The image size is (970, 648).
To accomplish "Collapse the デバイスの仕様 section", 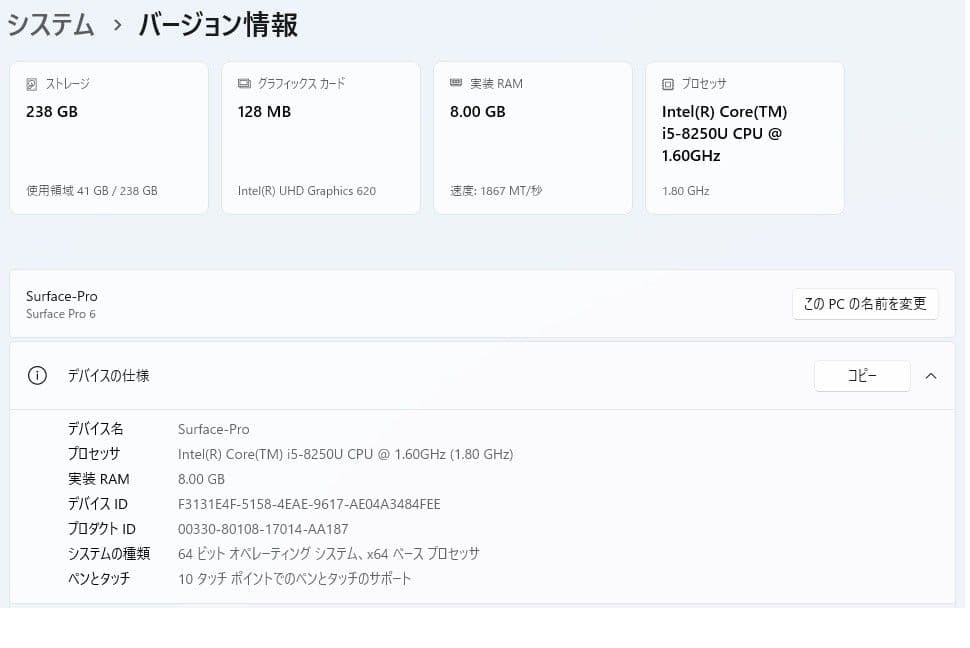I will point(931,375).
